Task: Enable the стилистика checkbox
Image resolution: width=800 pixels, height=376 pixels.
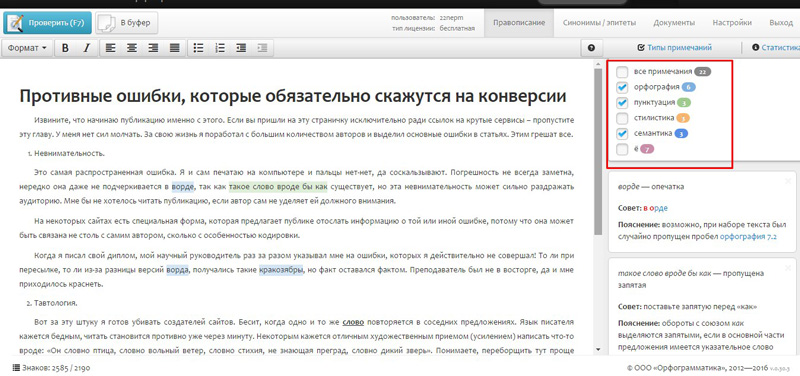Action: coord(622,118)
